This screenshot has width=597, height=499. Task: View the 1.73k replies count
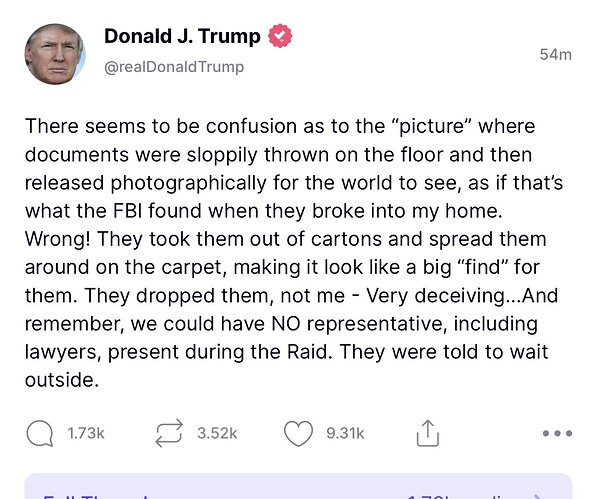[86, 433]
